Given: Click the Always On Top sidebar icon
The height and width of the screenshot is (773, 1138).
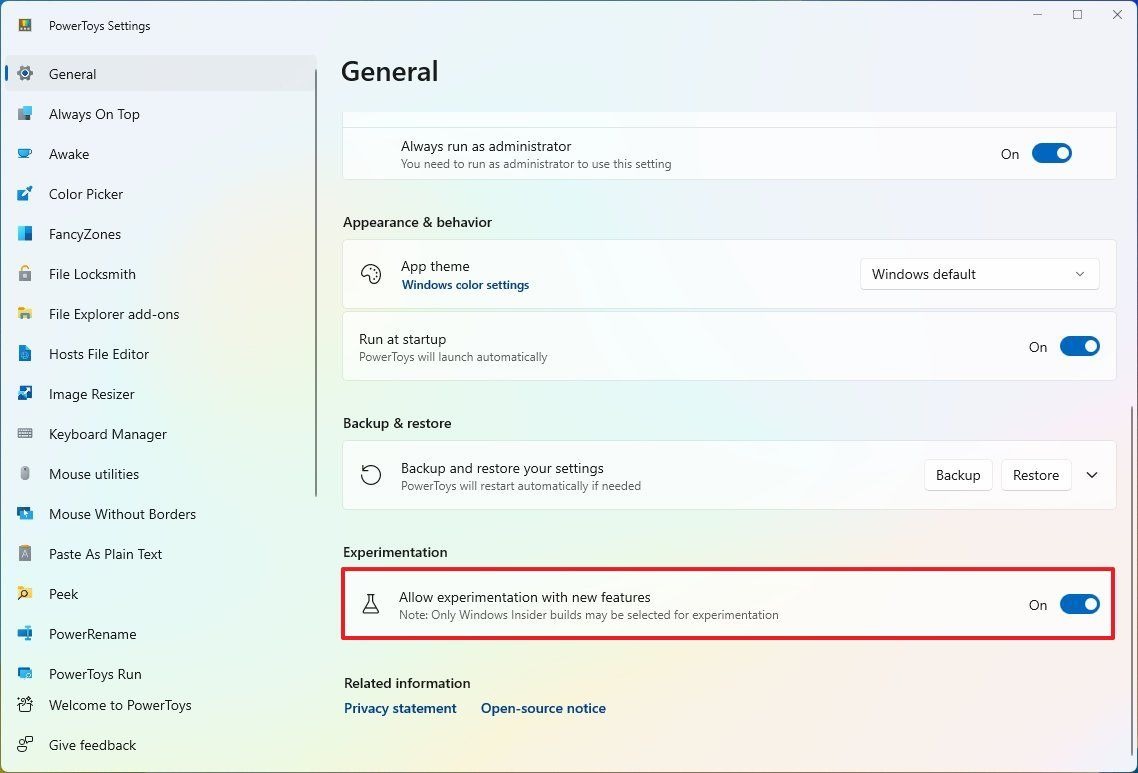Looking at the screenshot, I should click(25, 113).
